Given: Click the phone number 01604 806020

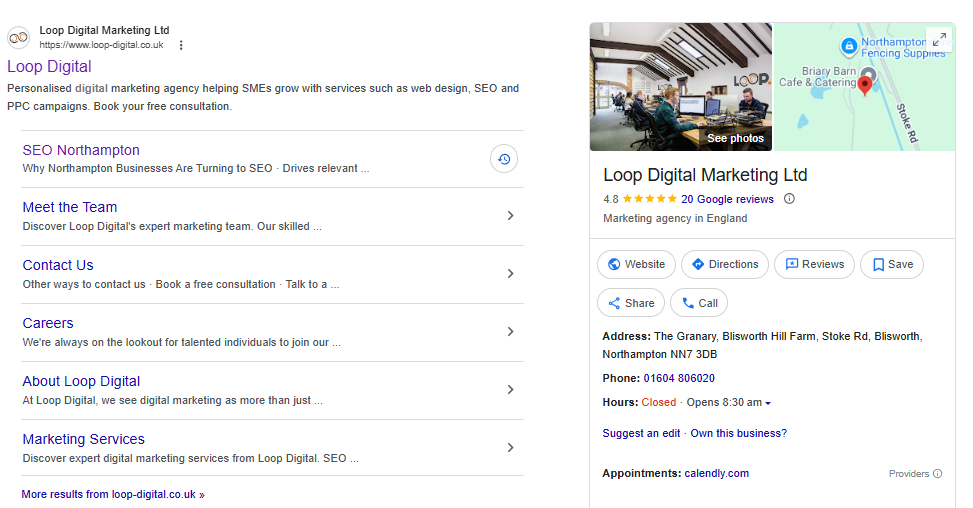Looking at the screenshot, I should pyautogui.click(x=679, y=378).
